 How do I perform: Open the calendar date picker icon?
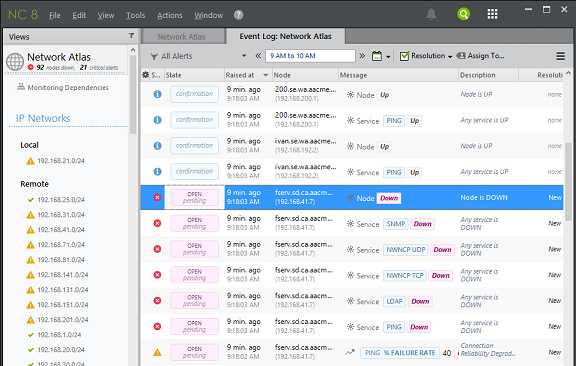coord(377,56)
